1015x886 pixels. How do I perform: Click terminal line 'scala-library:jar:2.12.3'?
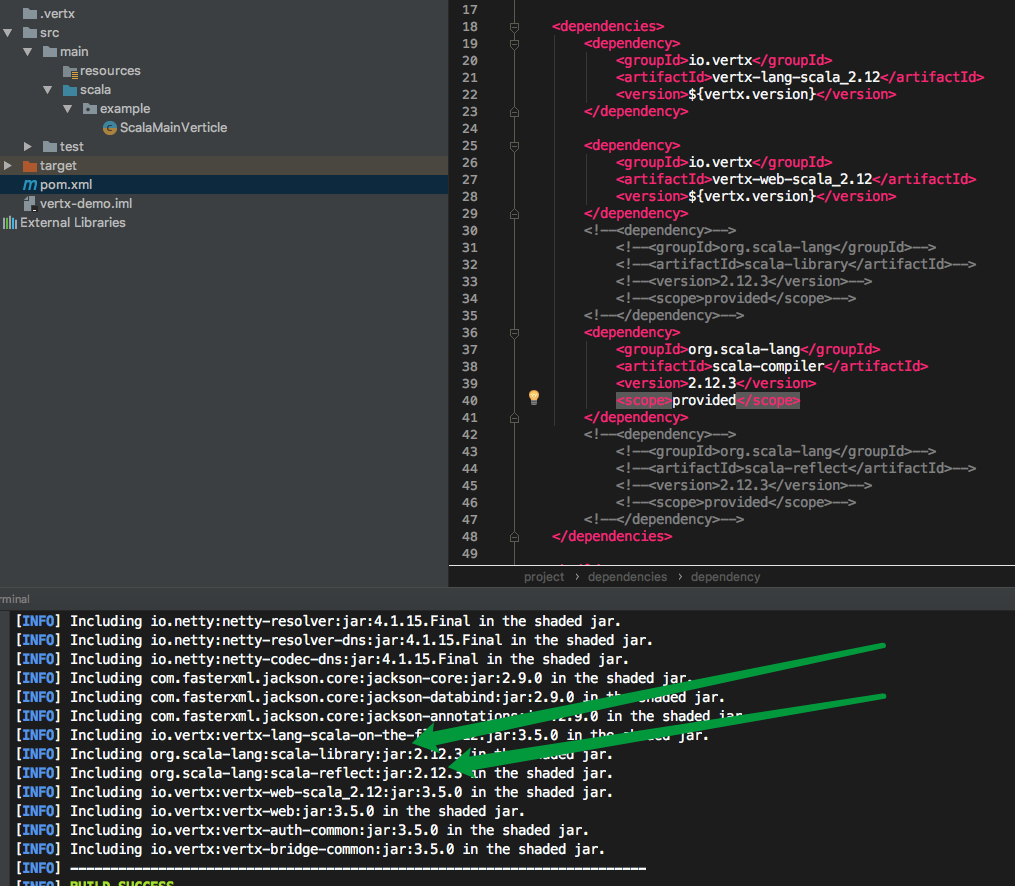coord(314,755)
